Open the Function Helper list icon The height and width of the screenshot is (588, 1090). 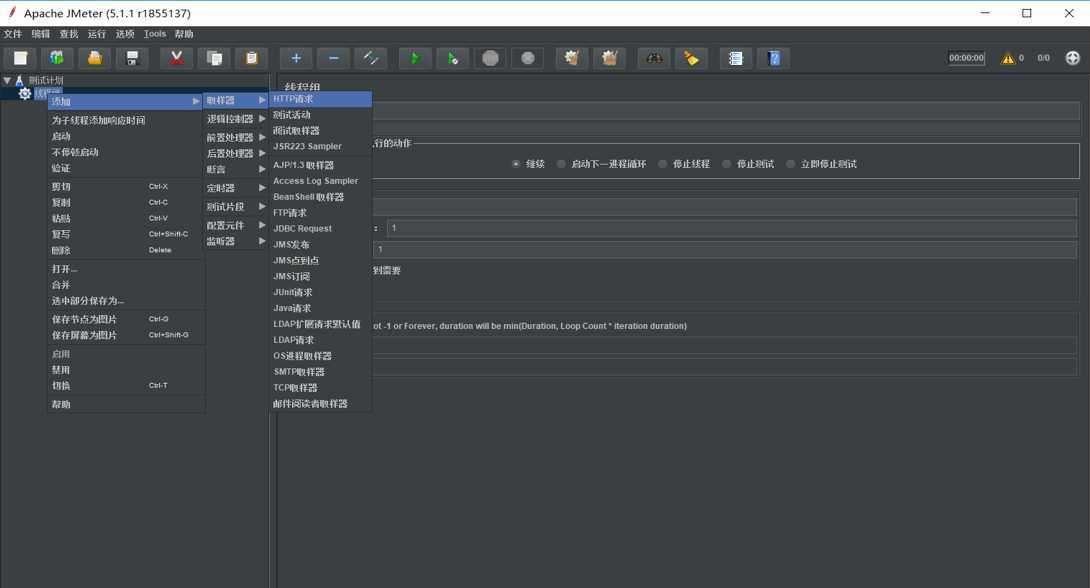point(735,58)
